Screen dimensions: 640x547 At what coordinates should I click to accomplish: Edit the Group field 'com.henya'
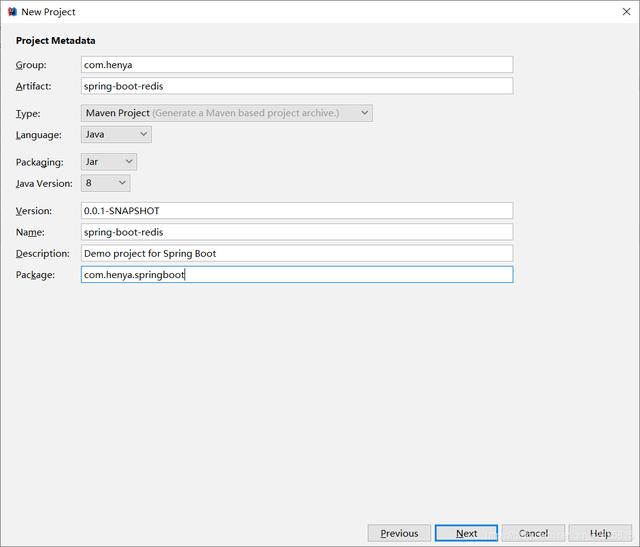pyautogui.click(x=297, y=65)
